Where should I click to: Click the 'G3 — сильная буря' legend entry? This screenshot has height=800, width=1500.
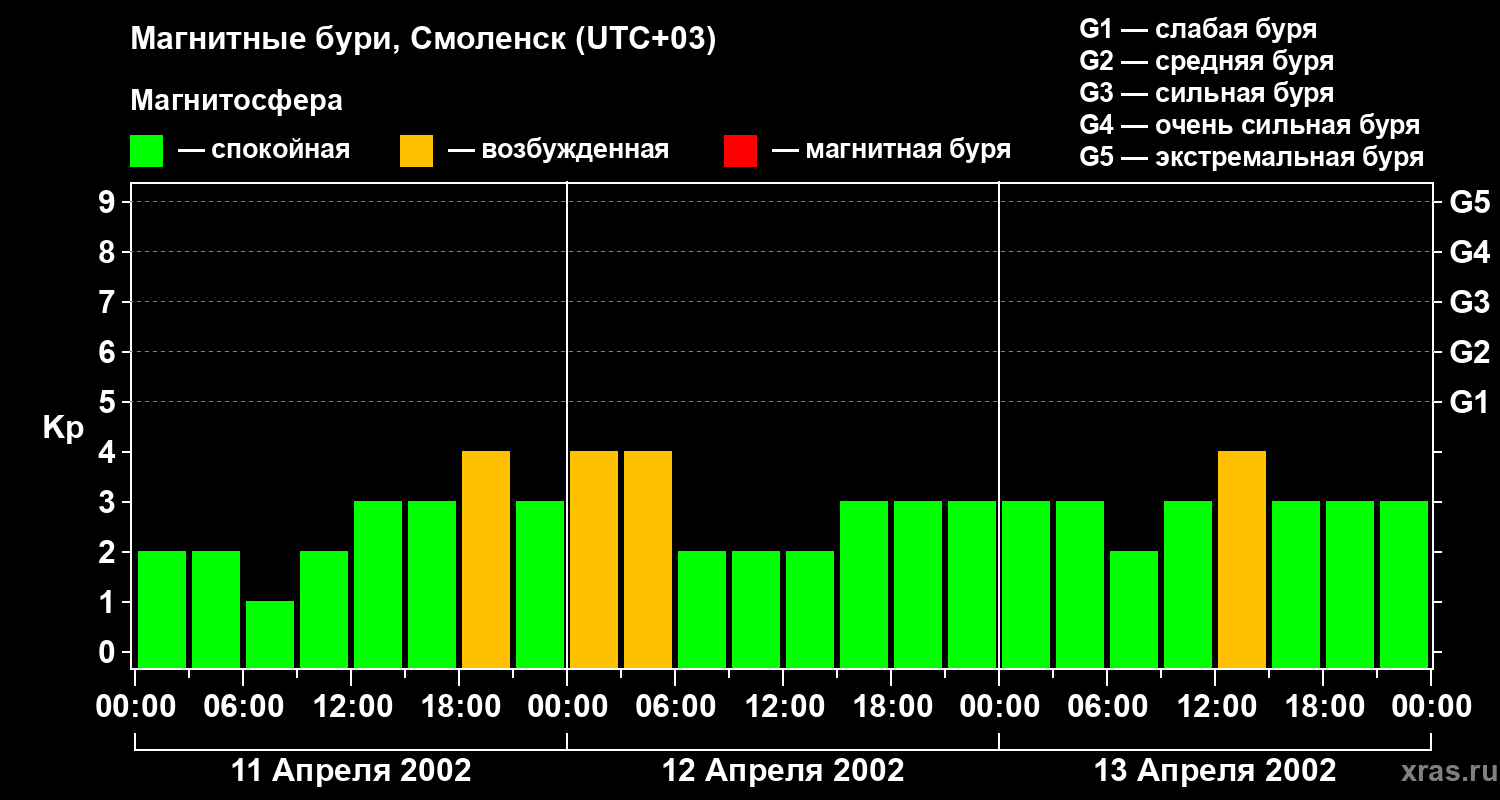1206,93
